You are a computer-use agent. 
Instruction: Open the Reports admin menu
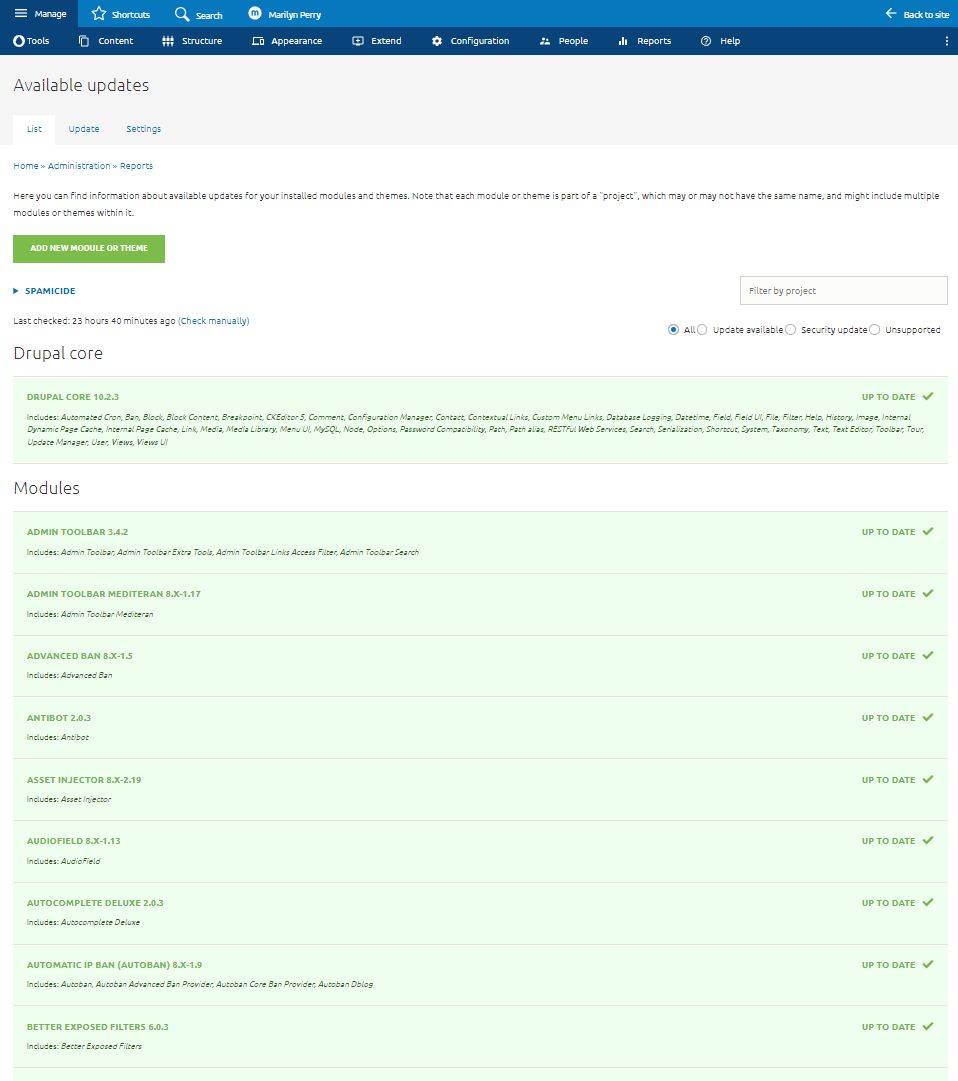[645, 41]
